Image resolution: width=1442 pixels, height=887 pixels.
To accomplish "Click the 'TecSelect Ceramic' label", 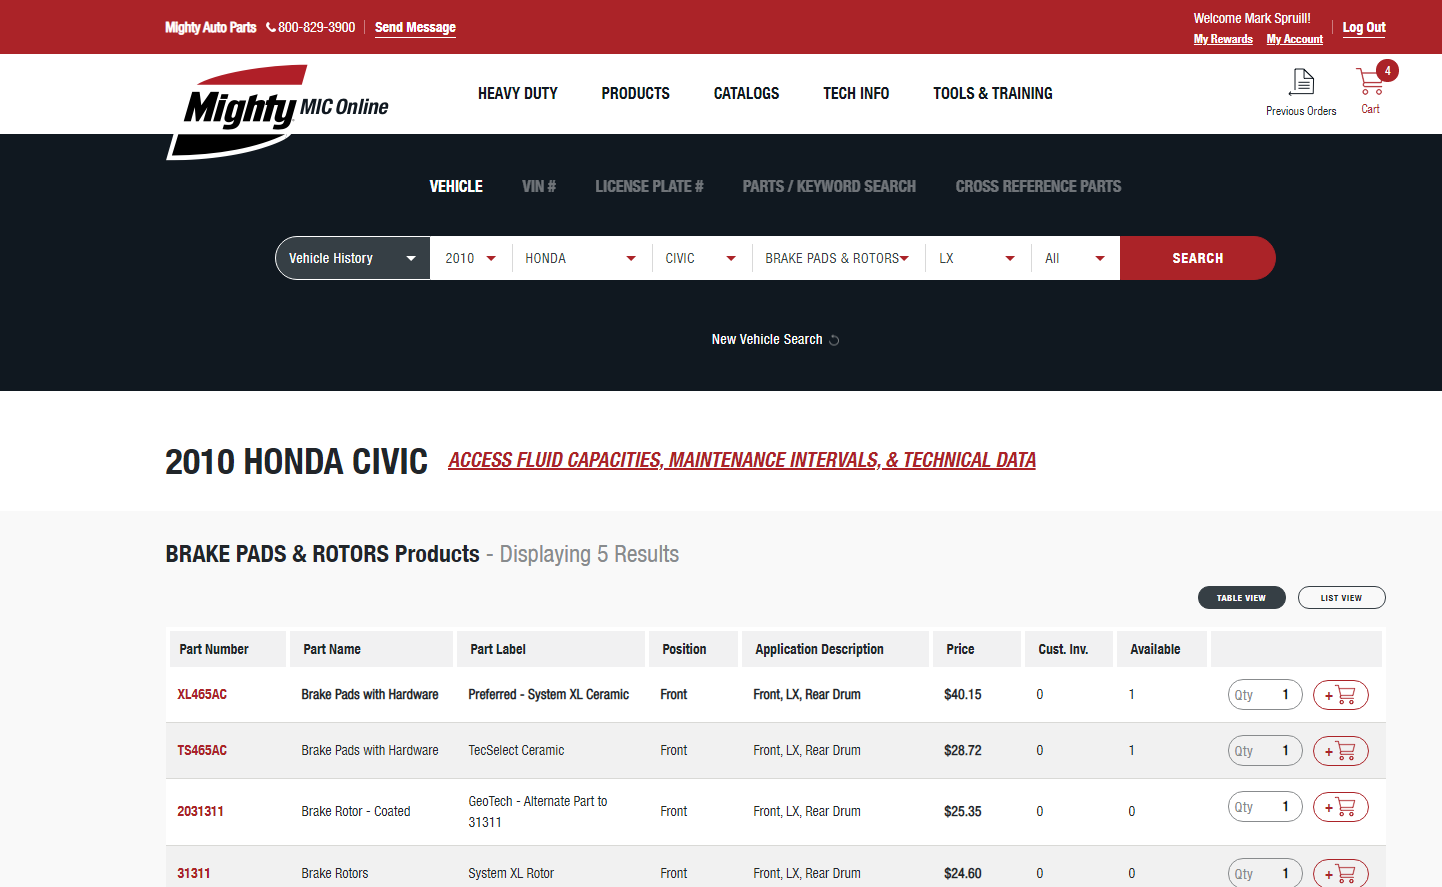I will pos(516,751).
